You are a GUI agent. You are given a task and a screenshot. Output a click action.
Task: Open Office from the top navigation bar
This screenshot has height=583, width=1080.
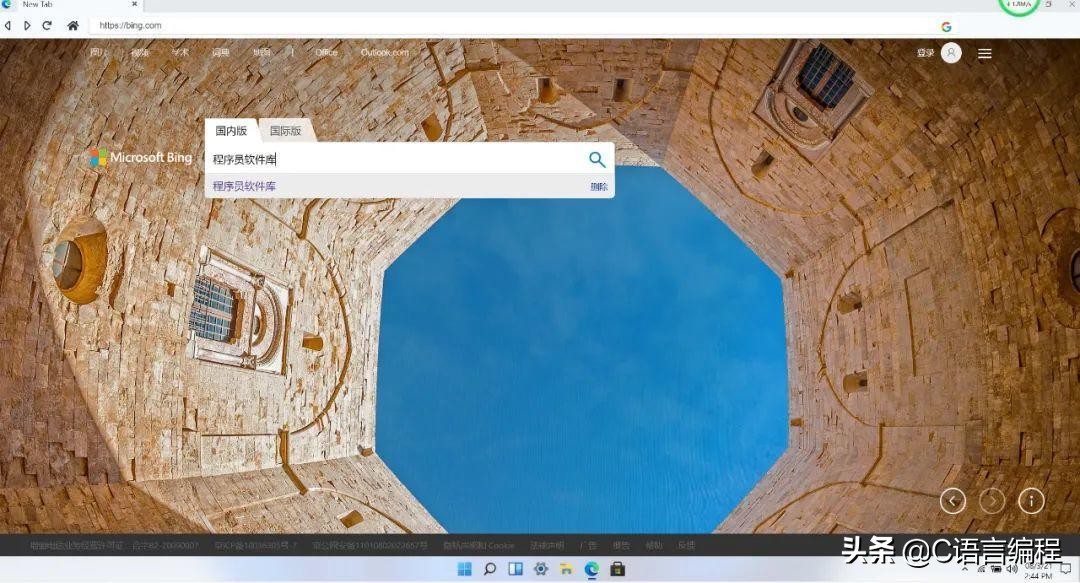pos(326,50)
